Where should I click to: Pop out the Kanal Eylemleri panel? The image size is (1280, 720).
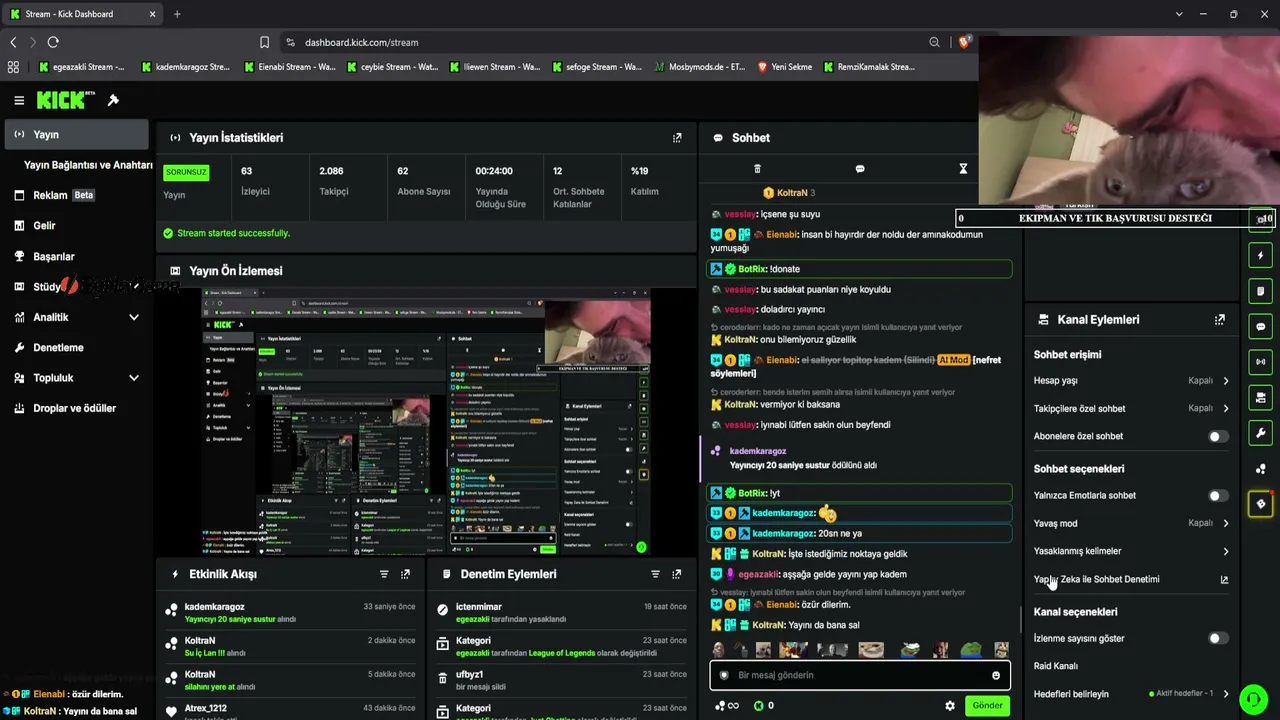tap(1219, 320)
